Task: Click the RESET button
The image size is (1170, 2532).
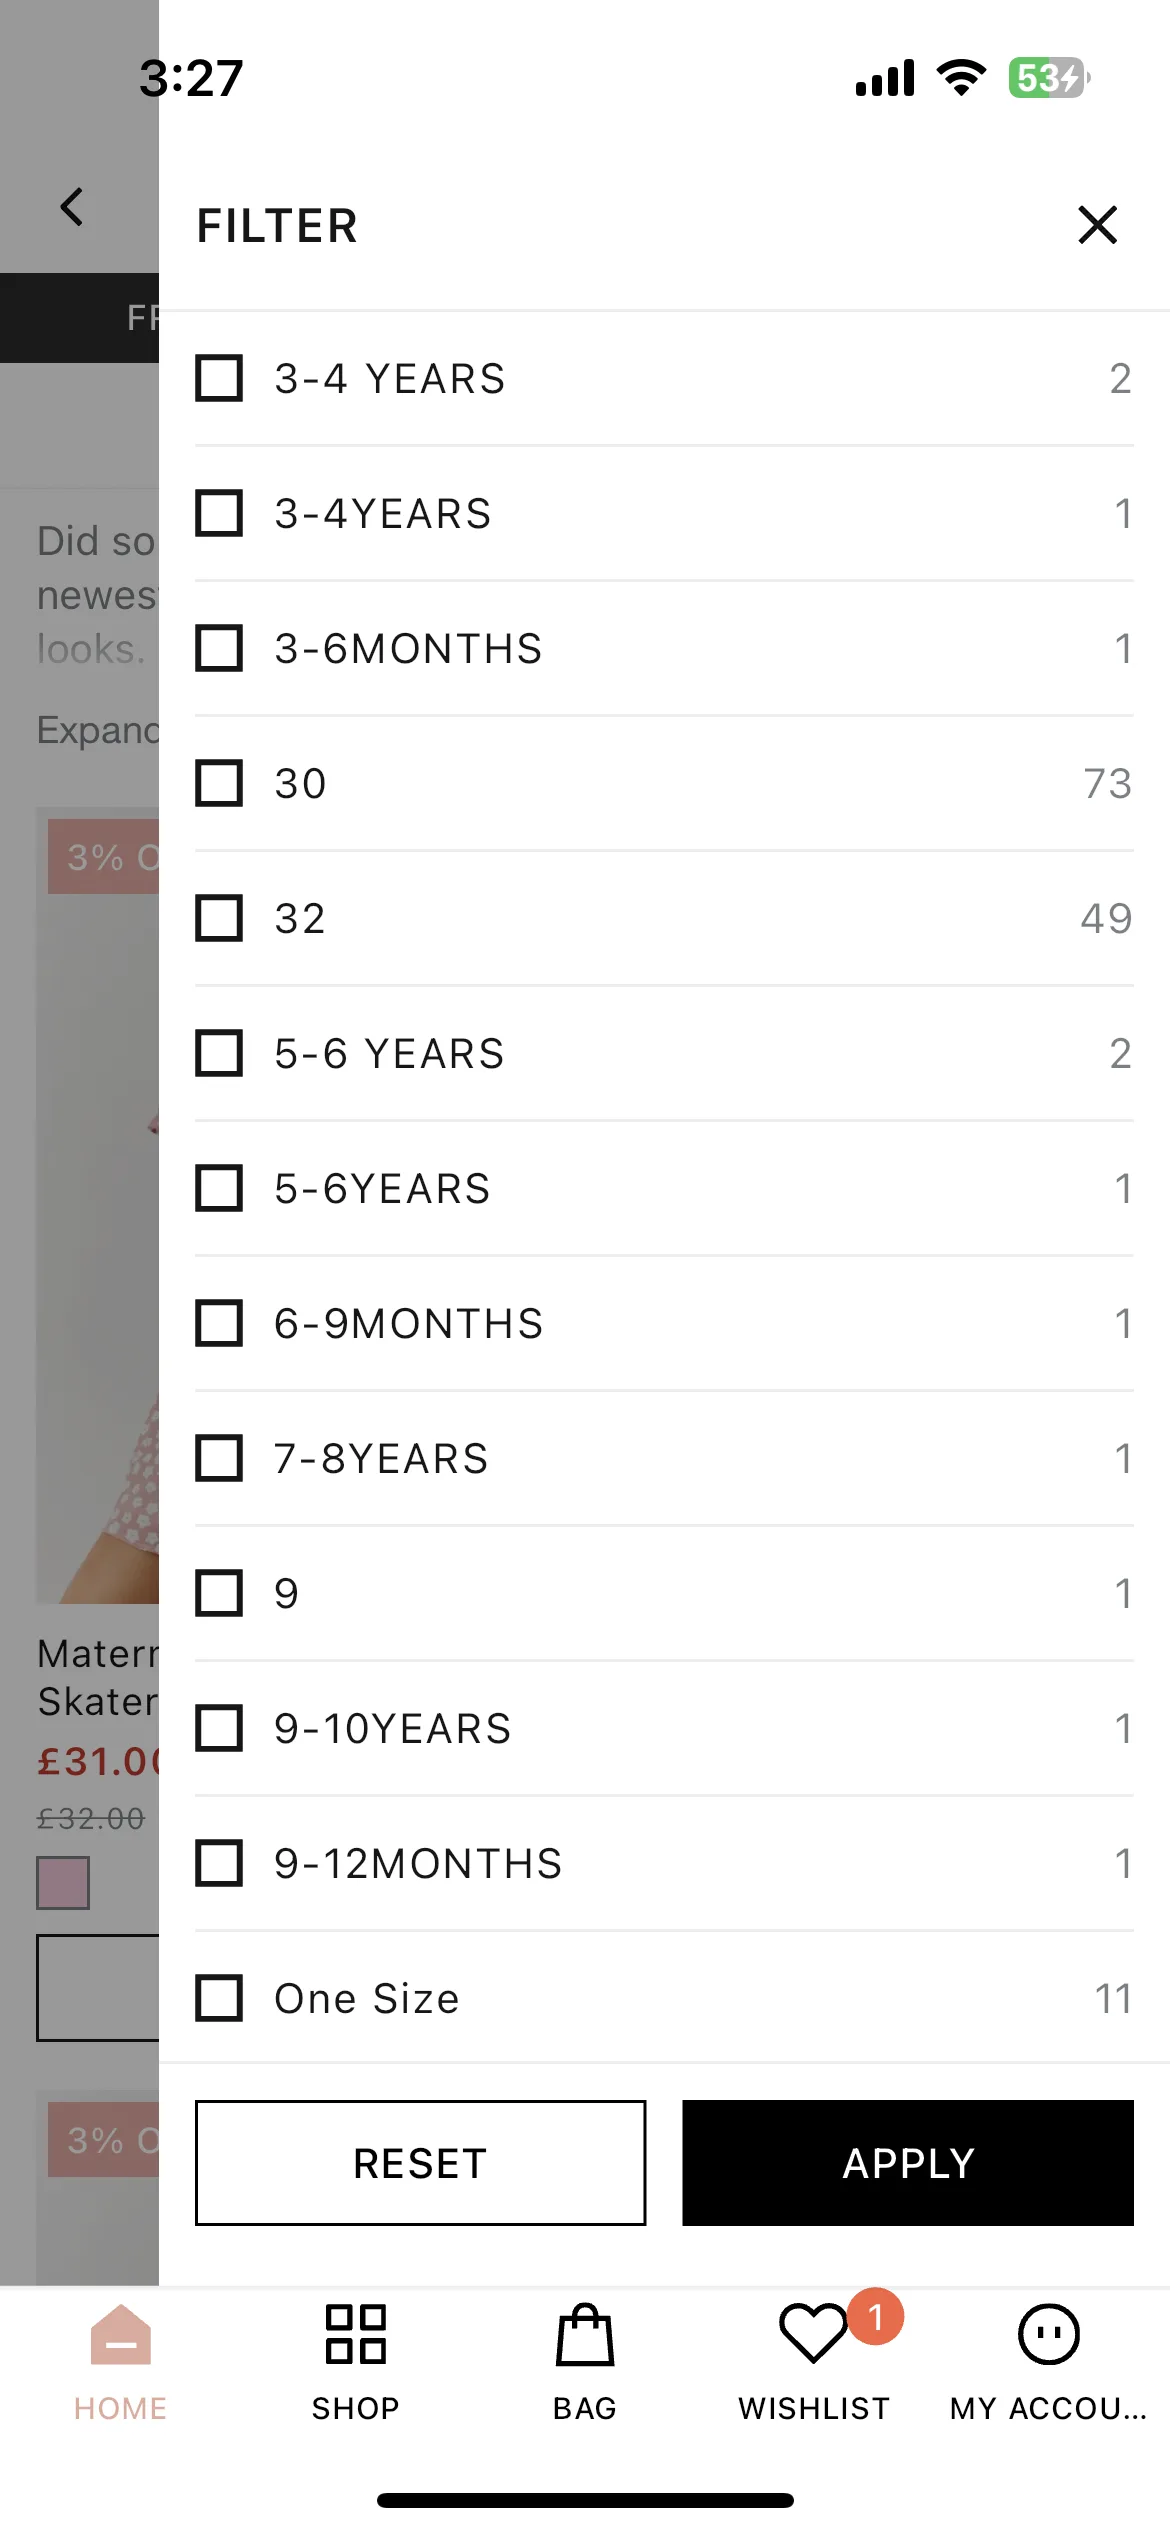Action: pyautogui.click(x=420, y=2163)
